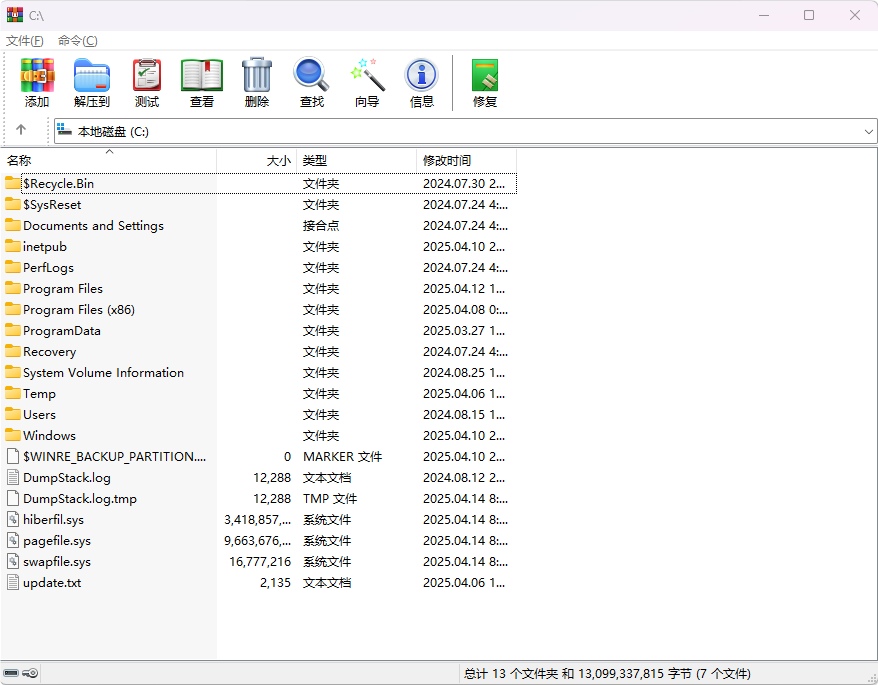This screenshot has width=878, height=685.
Task: Select the Windows folder icon
Action: [12, 435]
